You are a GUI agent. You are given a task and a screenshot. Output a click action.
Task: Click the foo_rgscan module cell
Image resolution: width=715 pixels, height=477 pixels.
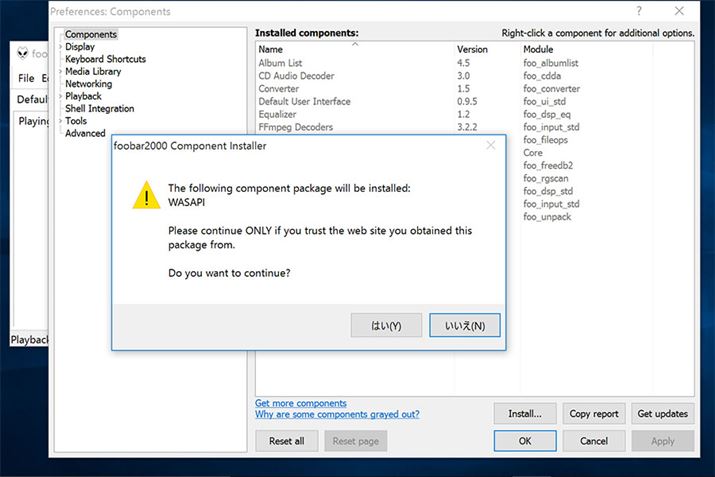point(545,178)
